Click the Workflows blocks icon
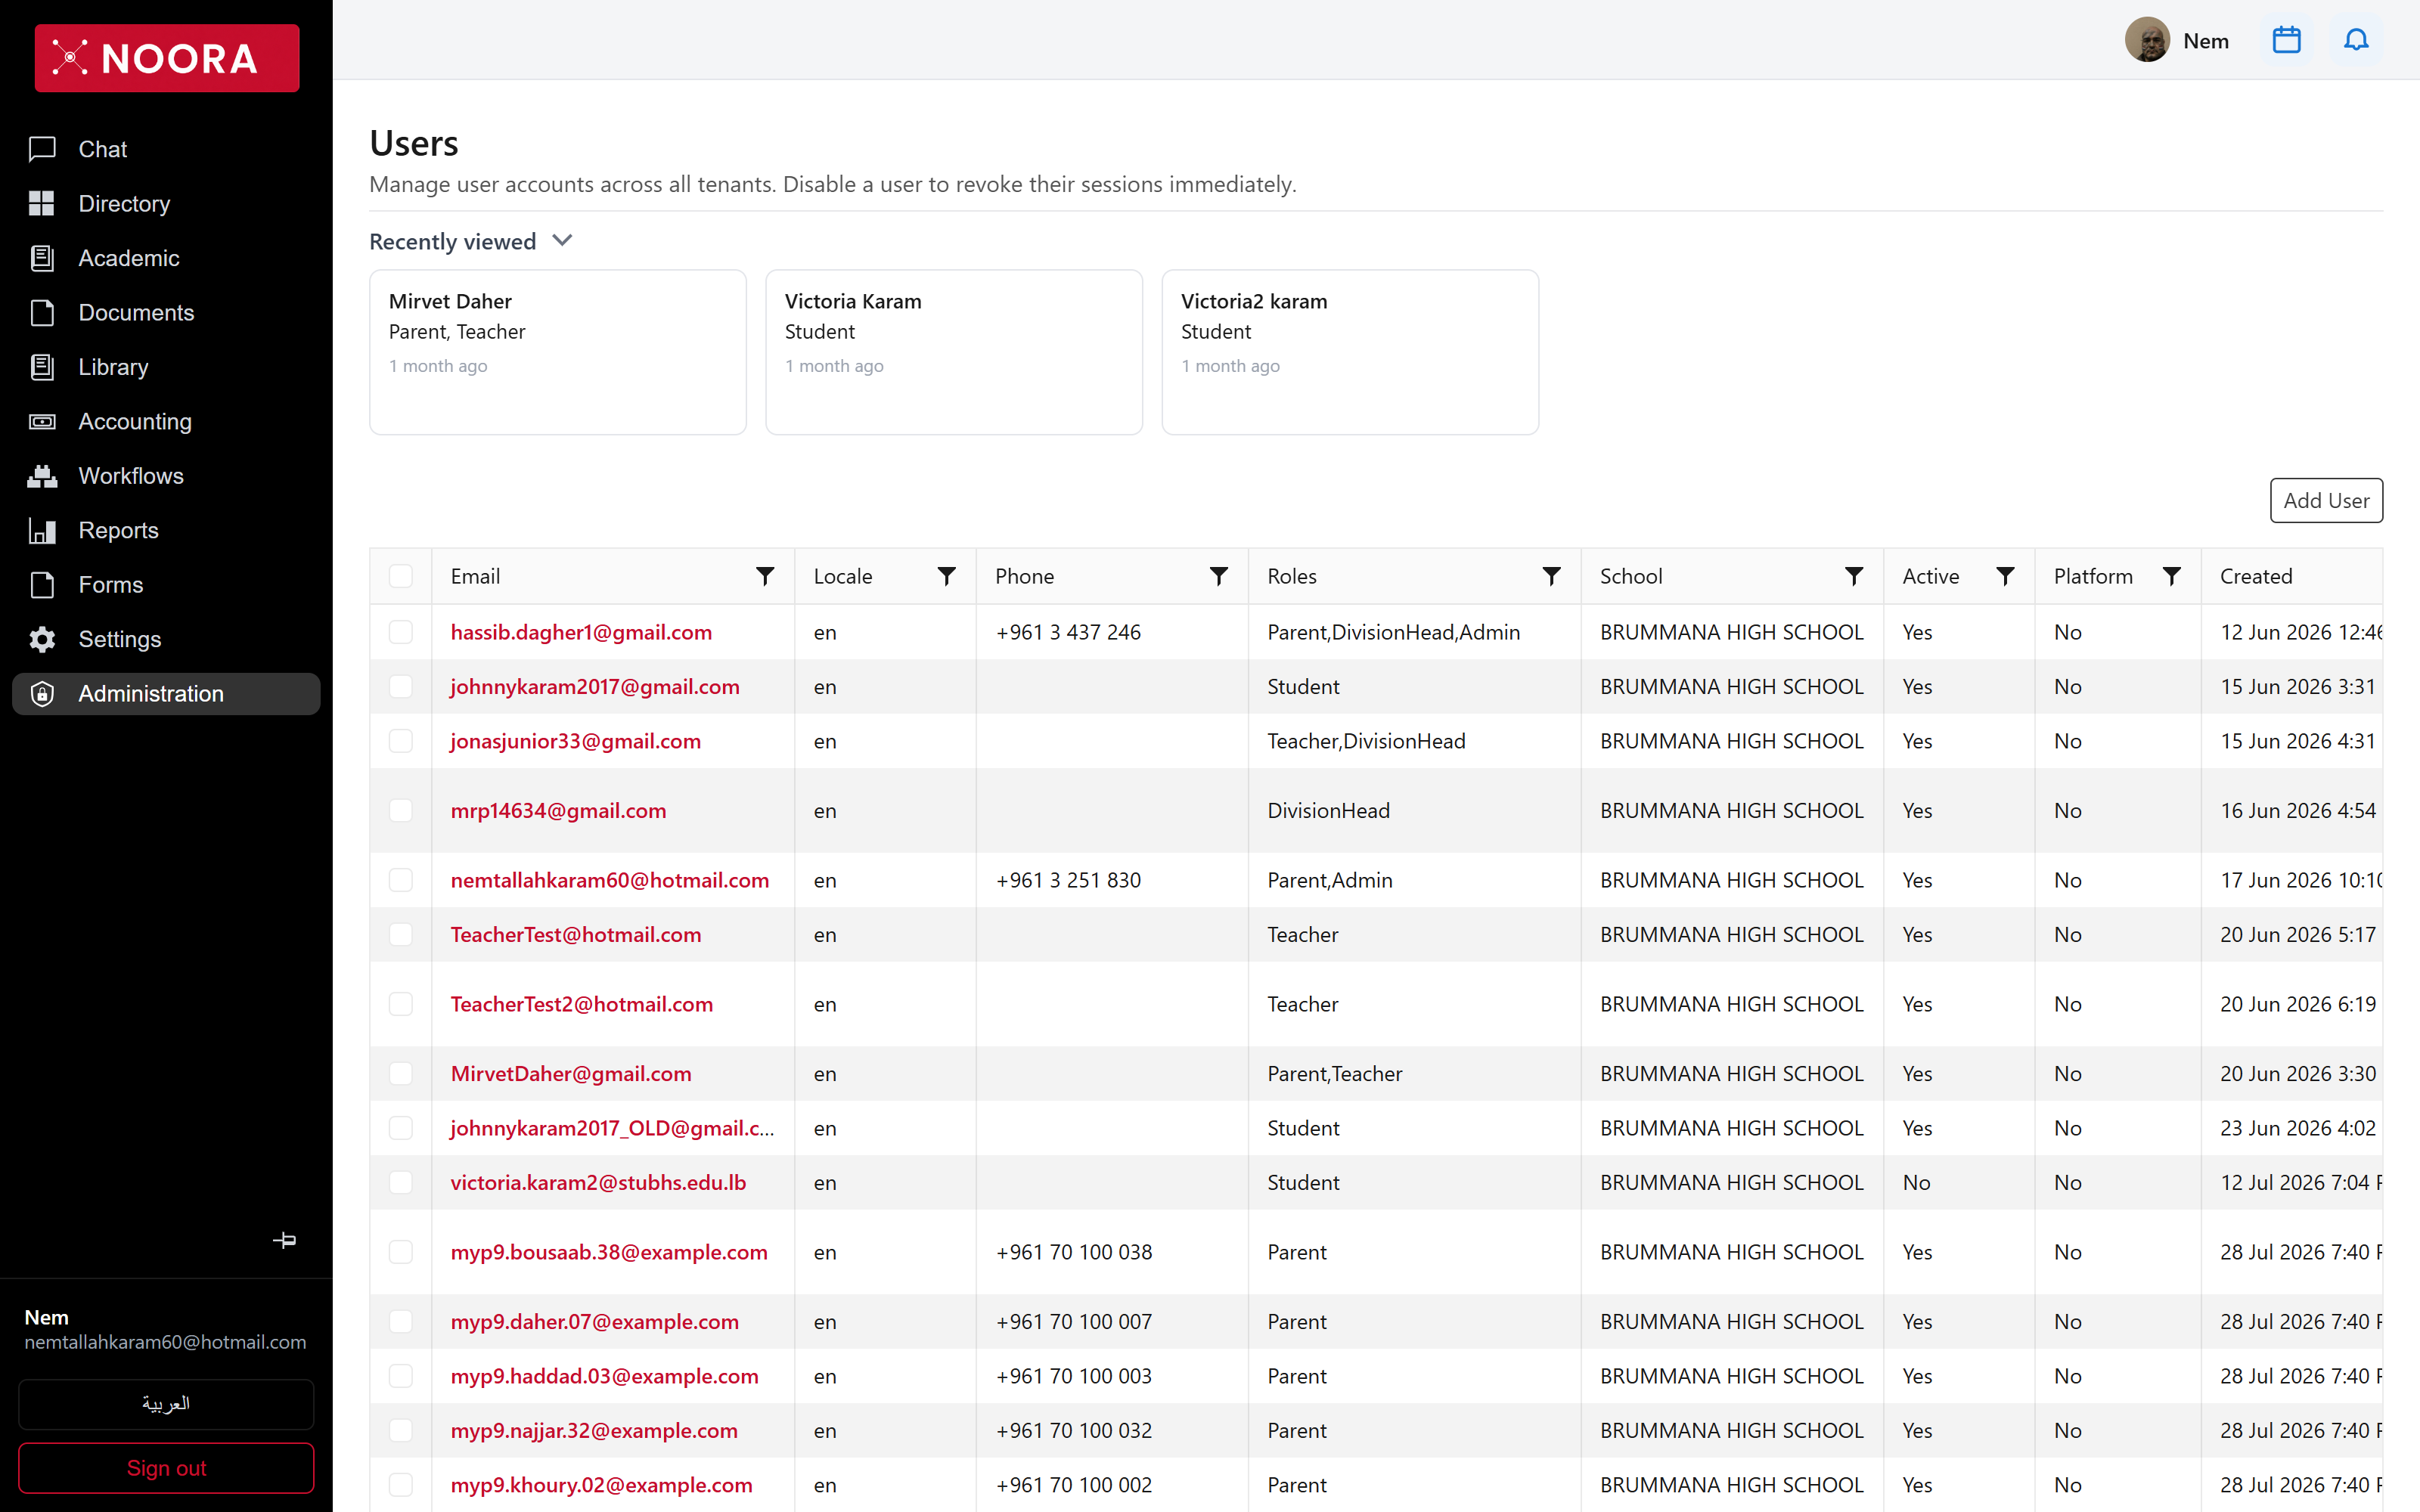2420x1512 pixels. tap(42, 476)
